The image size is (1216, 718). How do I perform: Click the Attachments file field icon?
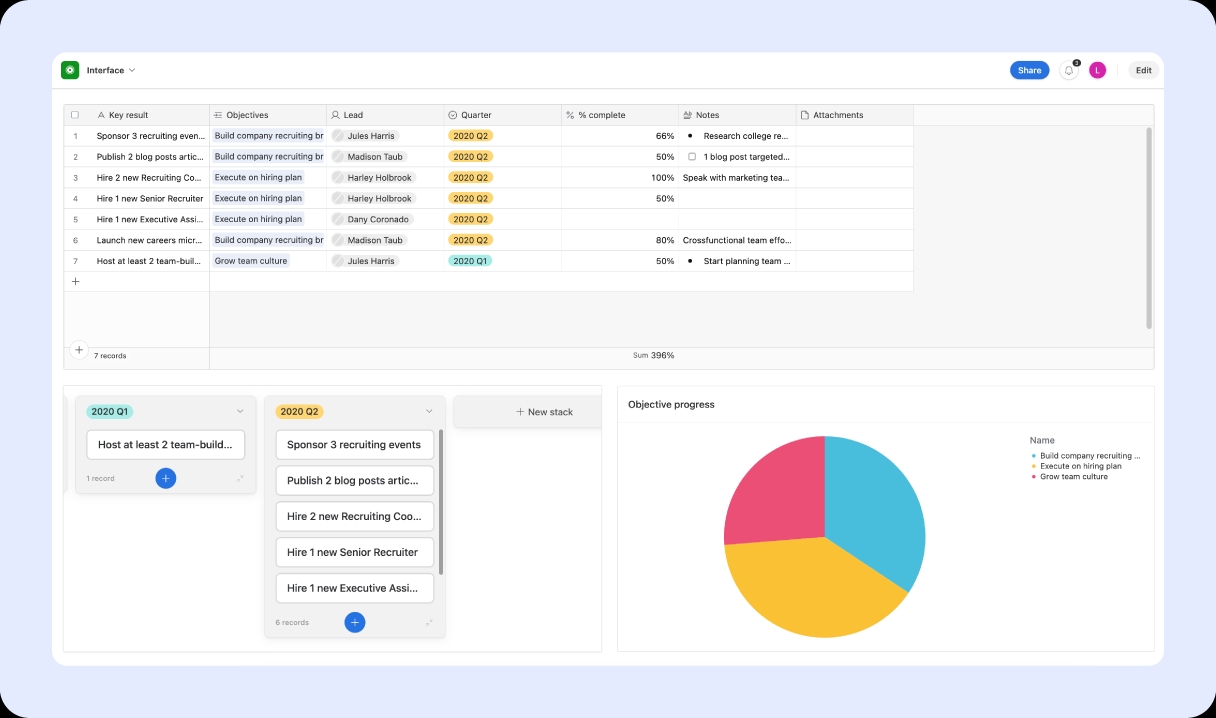click(x=805, y=115)
